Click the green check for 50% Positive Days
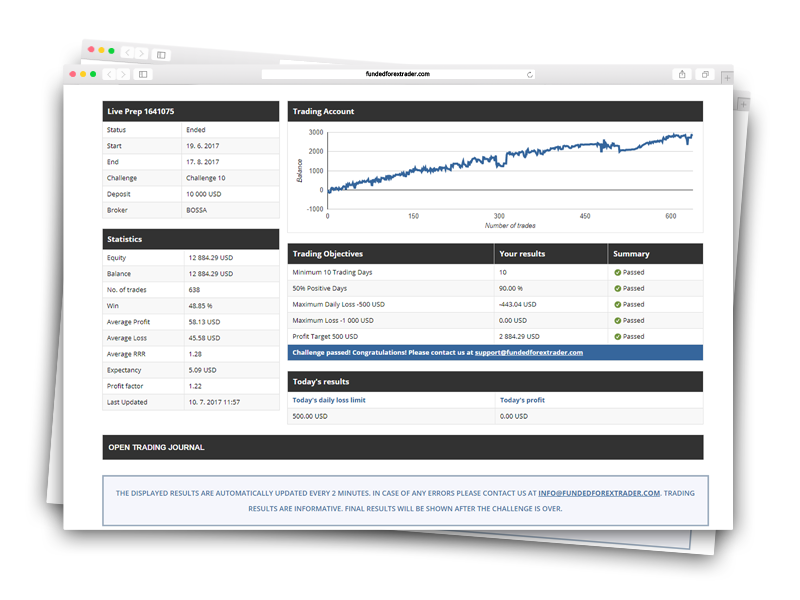Viewport: 800px width, 600px height. [617, 289]
